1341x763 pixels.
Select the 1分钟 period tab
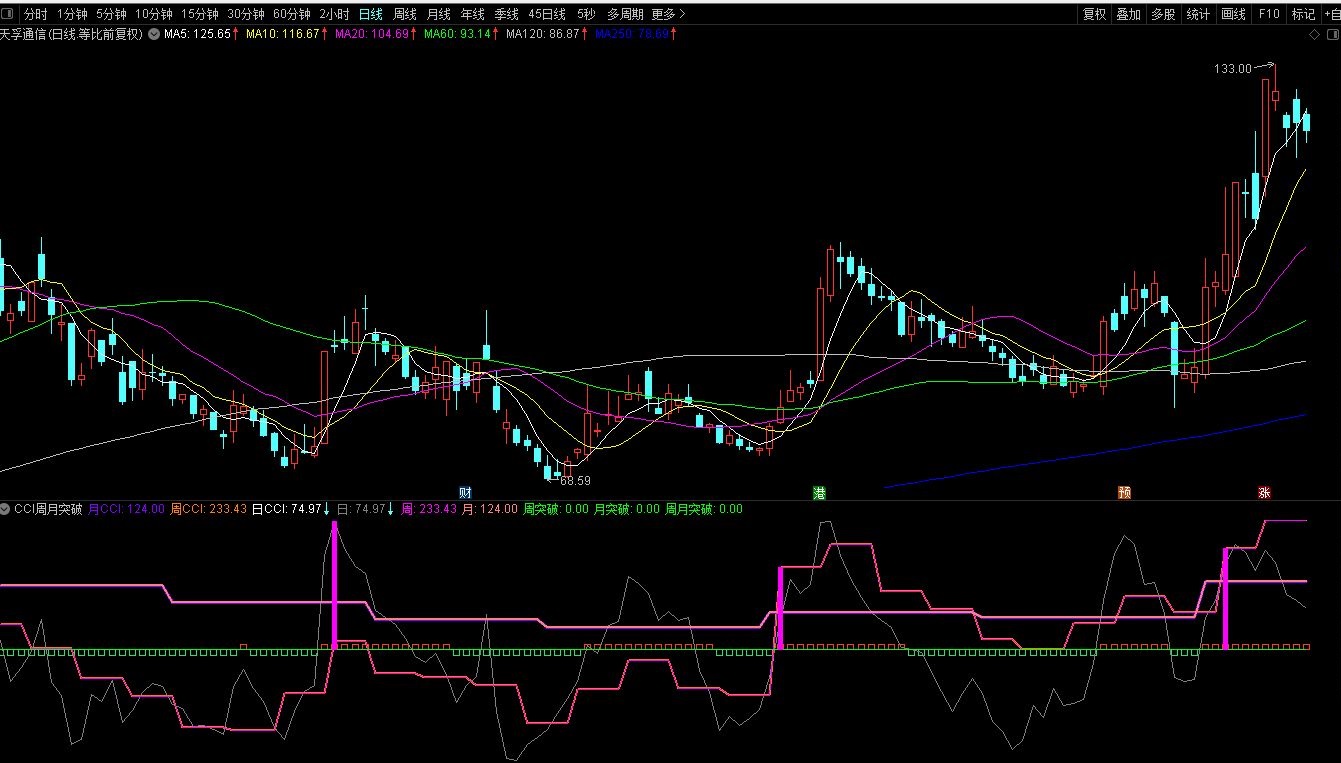[x=71, y=14]
